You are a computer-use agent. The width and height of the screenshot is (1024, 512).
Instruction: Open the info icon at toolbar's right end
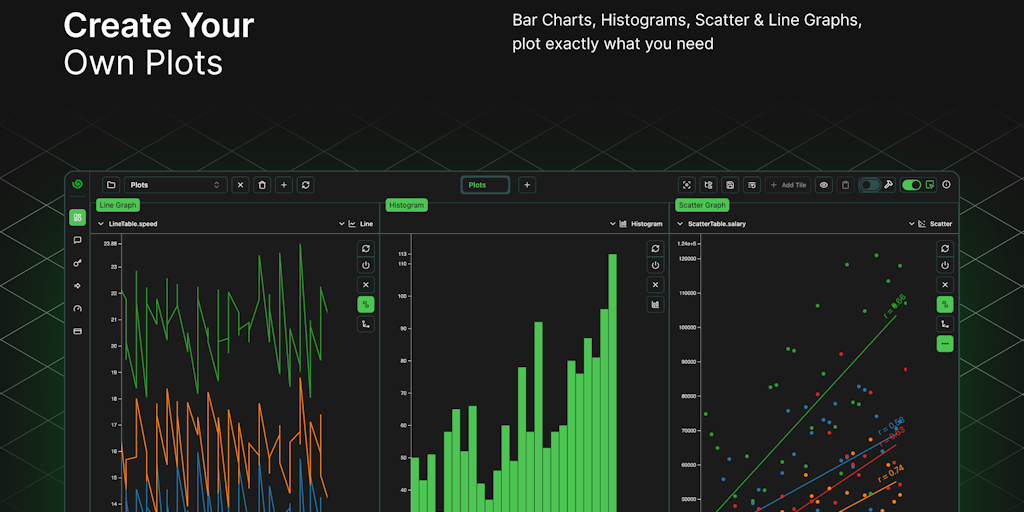pyautogui.click(x=946, y=185)
